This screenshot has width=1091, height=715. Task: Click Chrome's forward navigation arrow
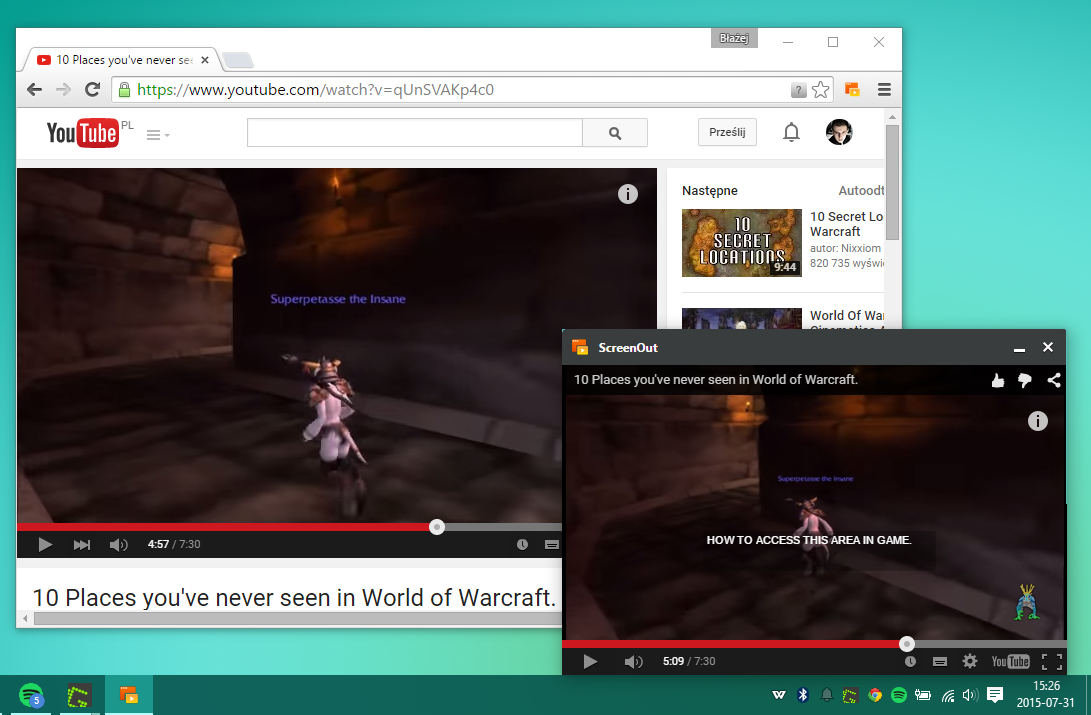coord(63,89)
